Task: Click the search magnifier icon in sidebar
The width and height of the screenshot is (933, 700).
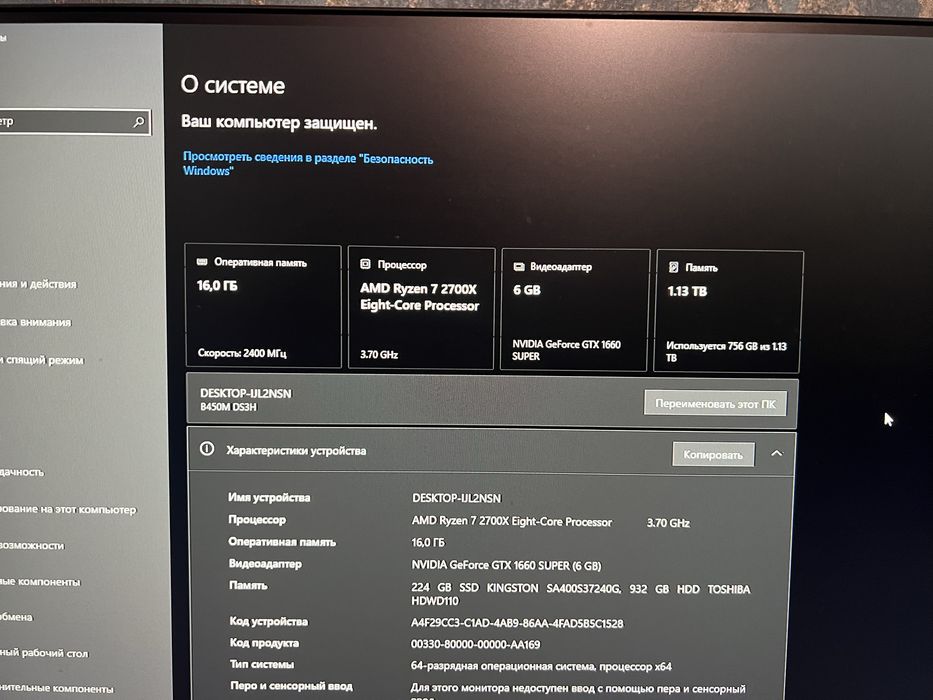Action: [139, 122]
